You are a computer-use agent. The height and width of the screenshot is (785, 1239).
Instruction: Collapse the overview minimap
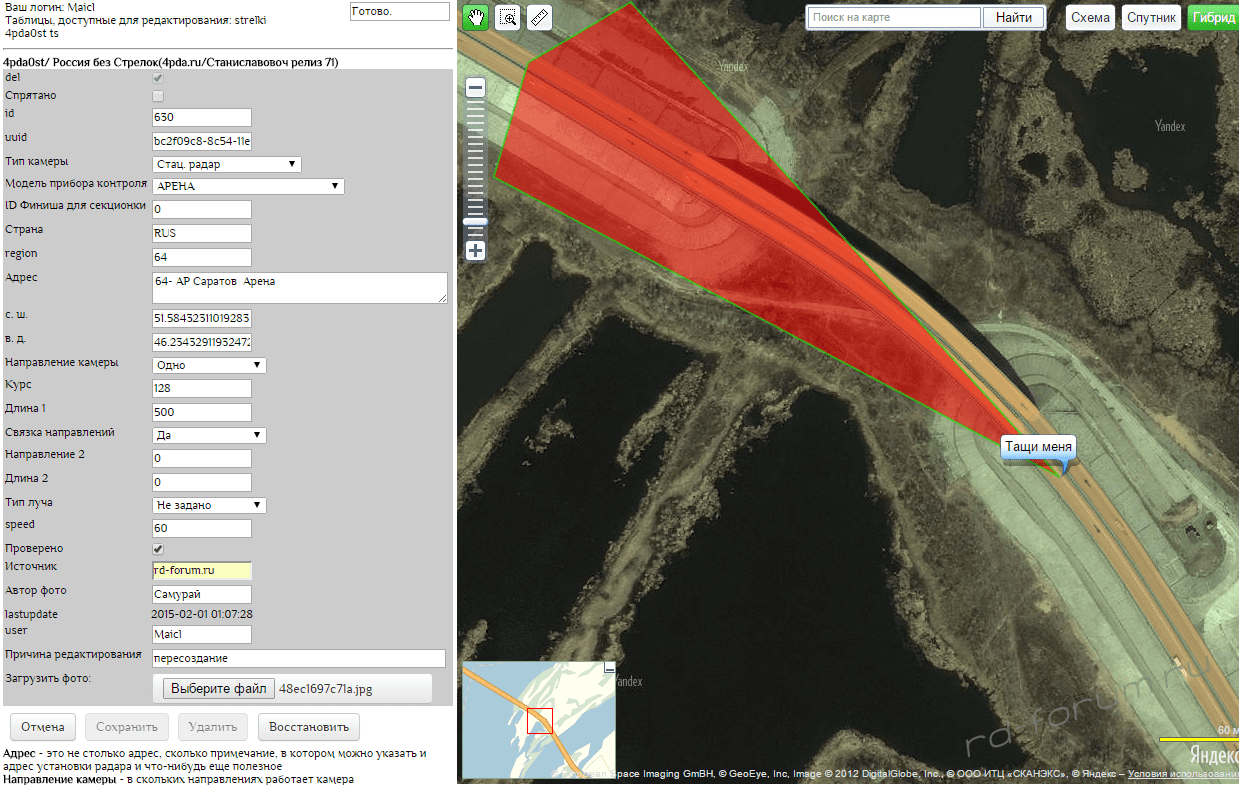click(609, 667)
